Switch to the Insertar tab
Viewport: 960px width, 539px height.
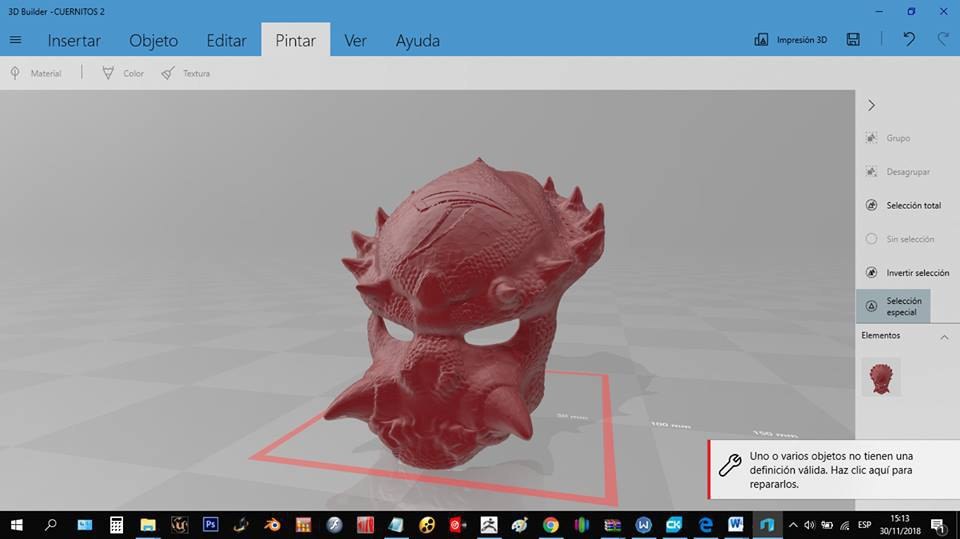coord(74,40)
